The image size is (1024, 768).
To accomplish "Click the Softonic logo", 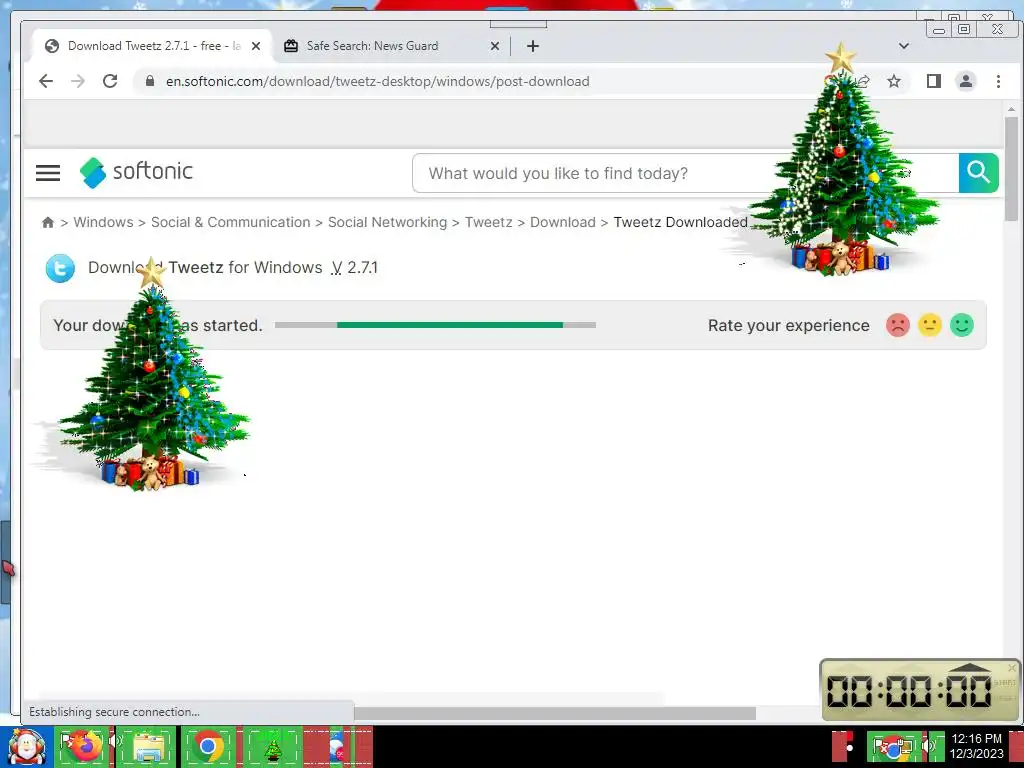I will click(x=136, y=172).
